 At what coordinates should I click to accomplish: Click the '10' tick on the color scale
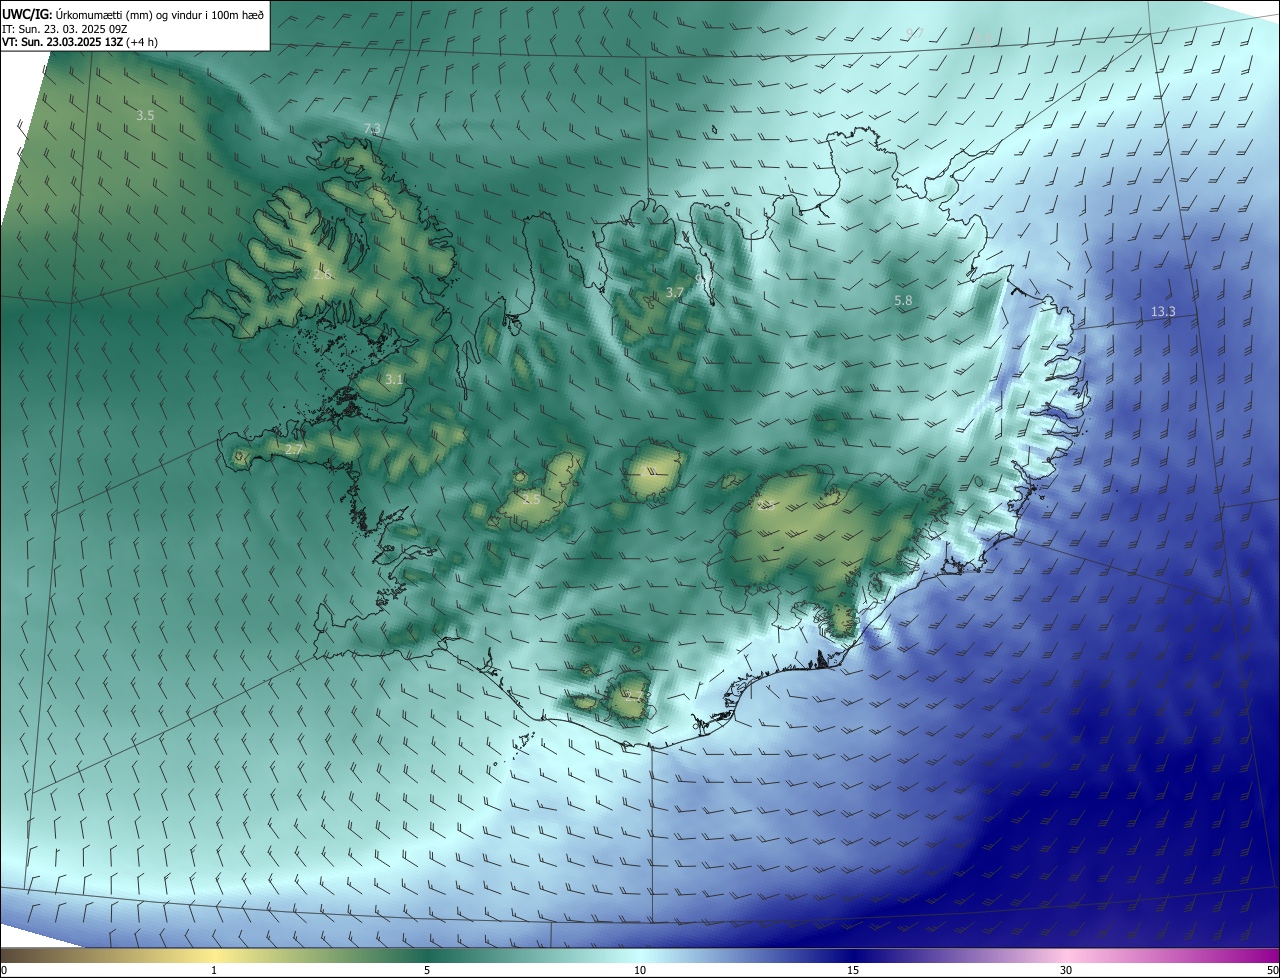640,970
